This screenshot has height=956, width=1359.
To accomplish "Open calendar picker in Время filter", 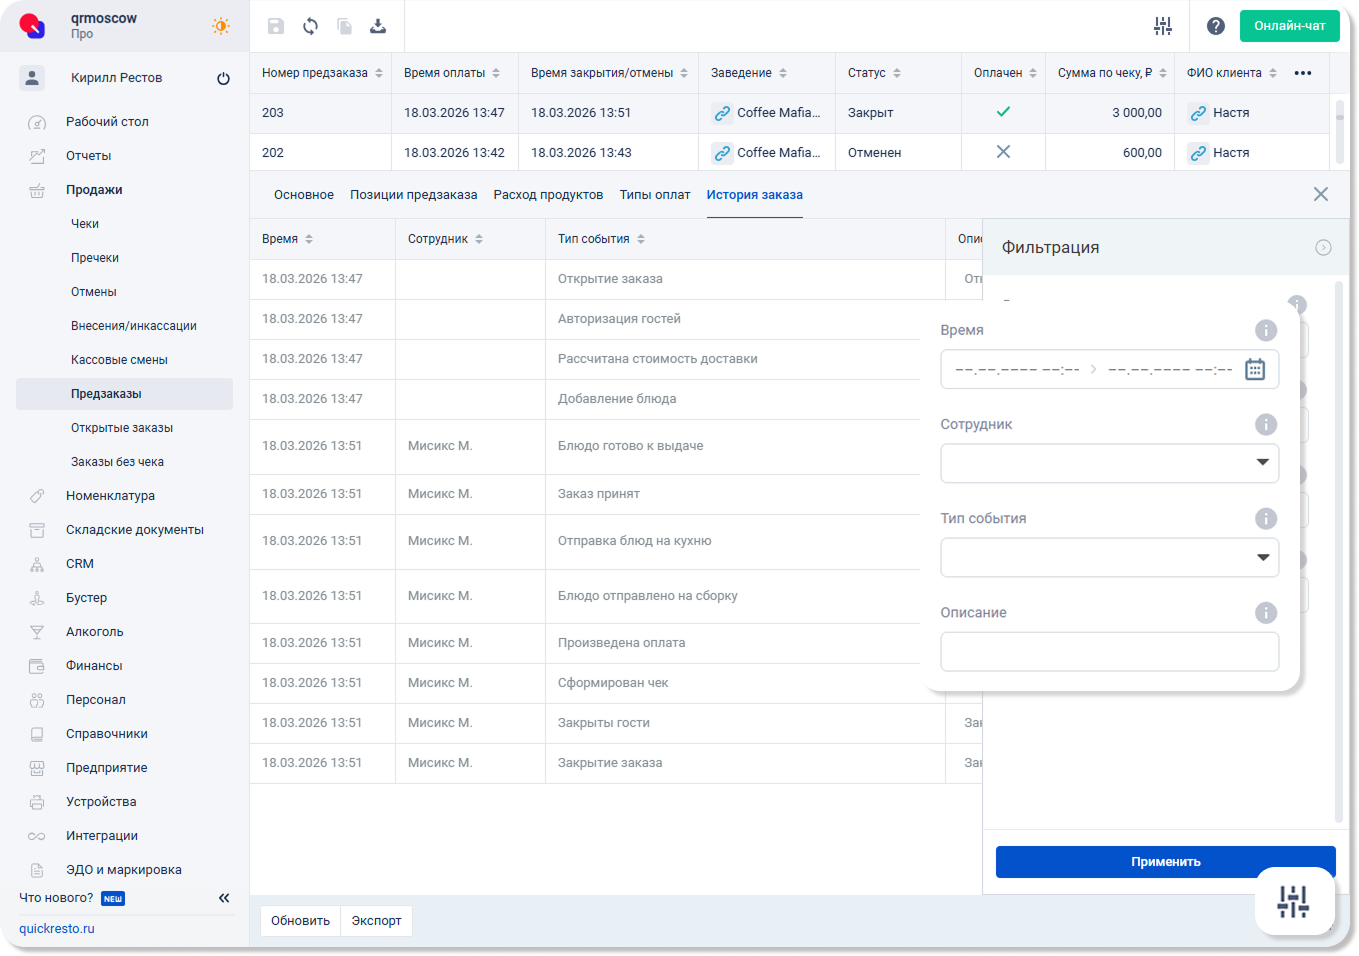I will coord(1255,369).
